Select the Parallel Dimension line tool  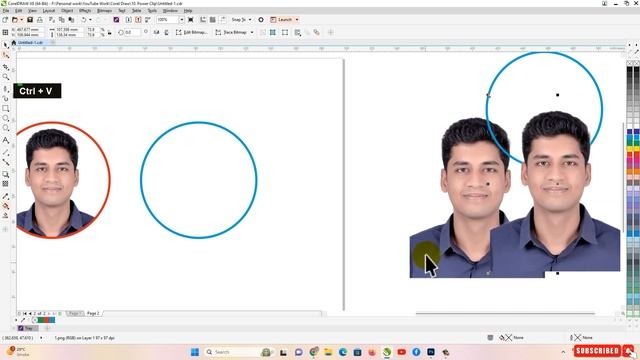click(x=6, y=152)
